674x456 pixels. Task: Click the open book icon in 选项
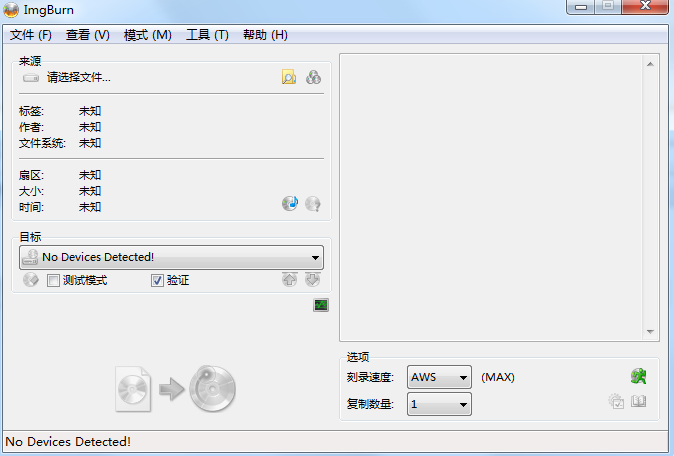pyautogui.click(x=638, y=401)
